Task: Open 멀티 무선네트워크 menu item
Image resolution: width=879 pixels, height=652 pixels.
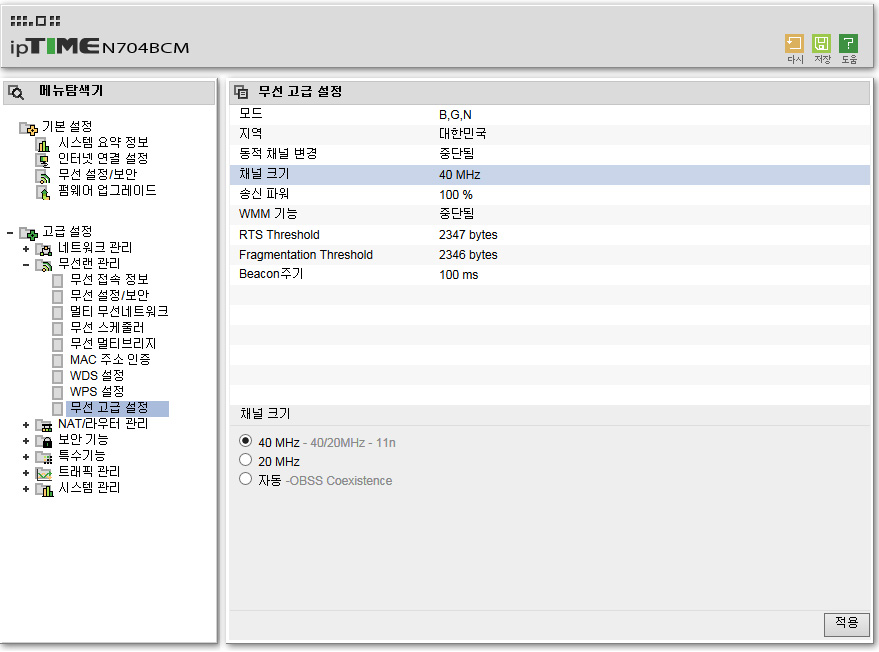Action: coord(118,311)
